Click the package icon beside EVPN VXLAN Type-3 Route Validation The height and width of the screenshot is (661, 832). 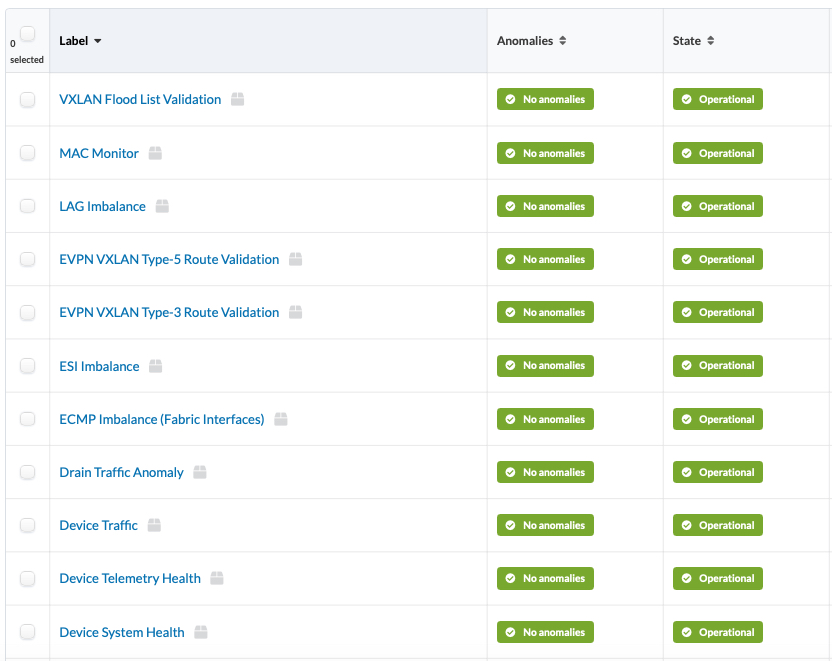click(x=296, y=312)
